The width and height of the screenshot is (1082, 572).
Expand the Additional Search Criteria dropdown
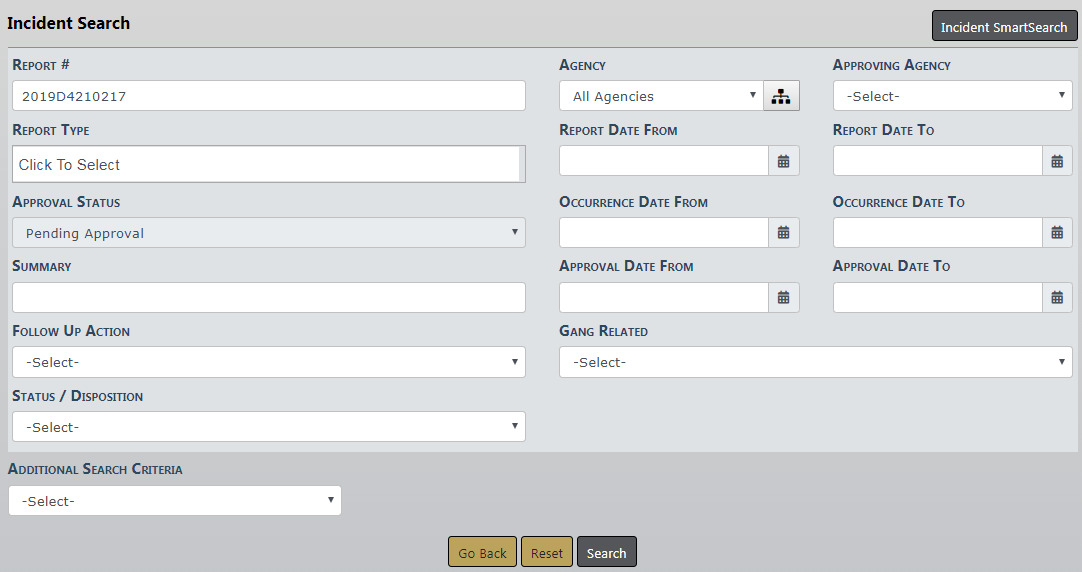point(174,501)
